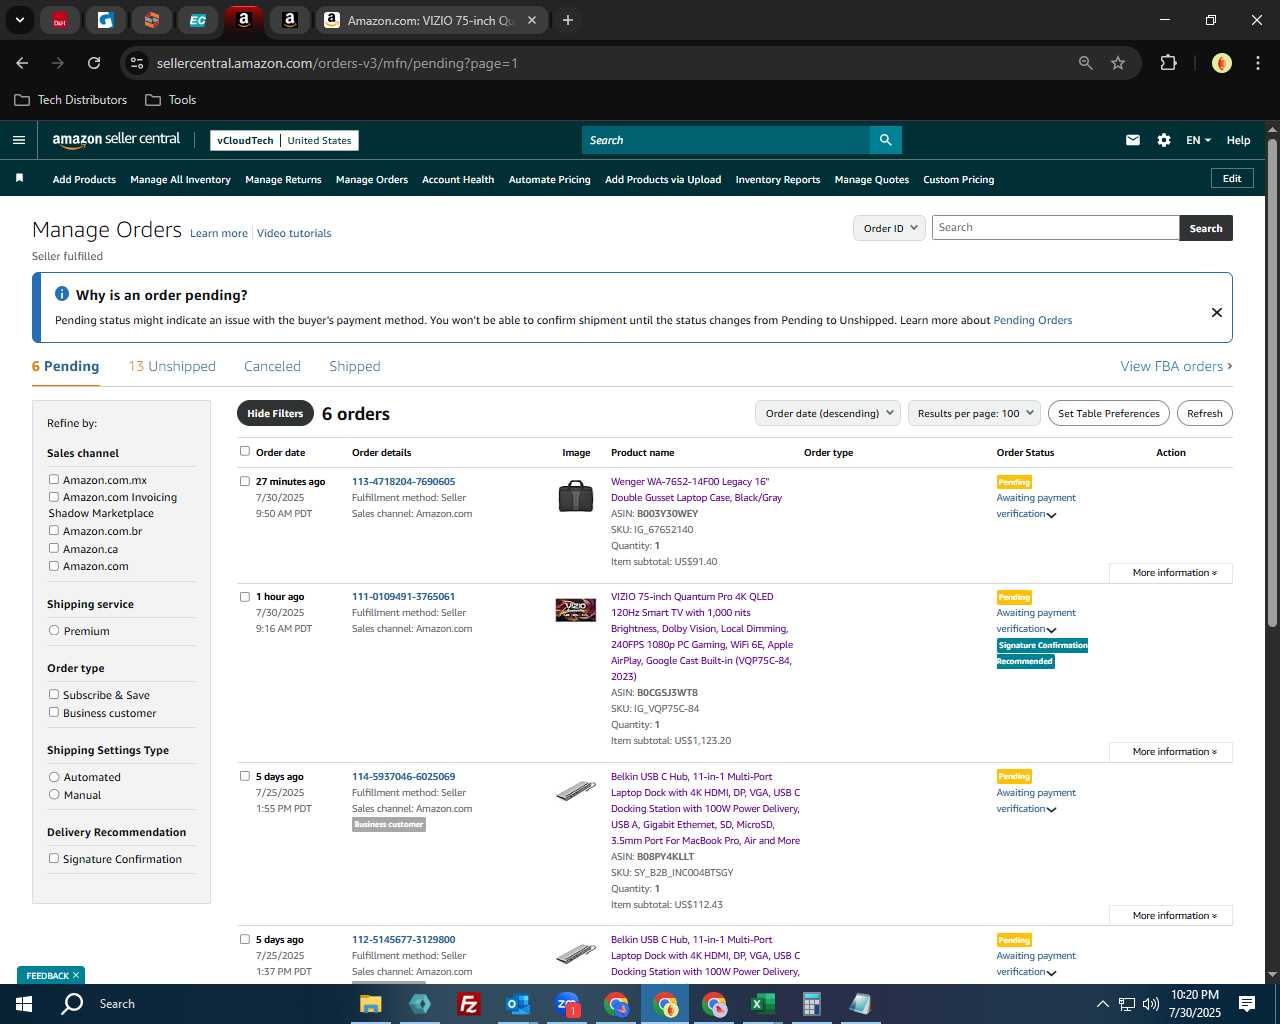Select the Manual shipping settings radio
This screenshot has width=1280, height=1024.
point(54,794)
